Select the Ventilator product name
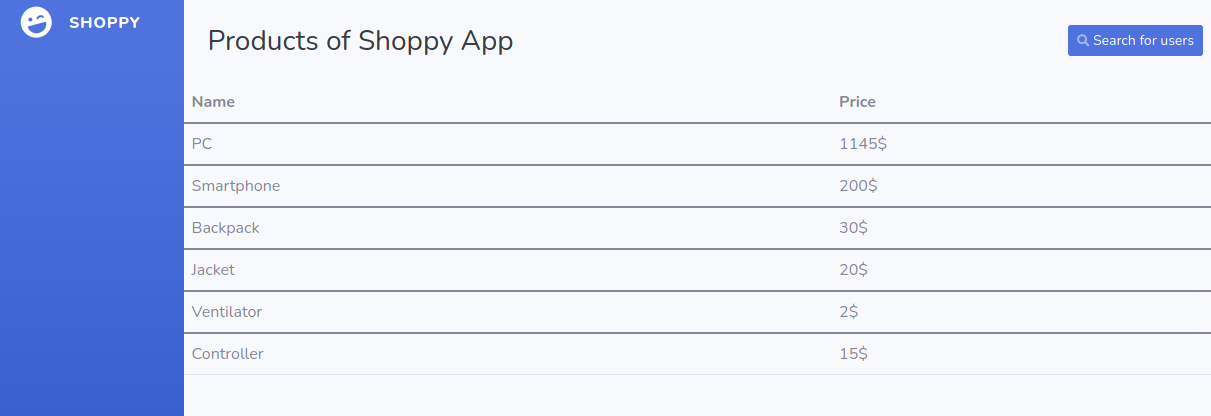Viewport: 1211px width, 416px height. [227, 312]
